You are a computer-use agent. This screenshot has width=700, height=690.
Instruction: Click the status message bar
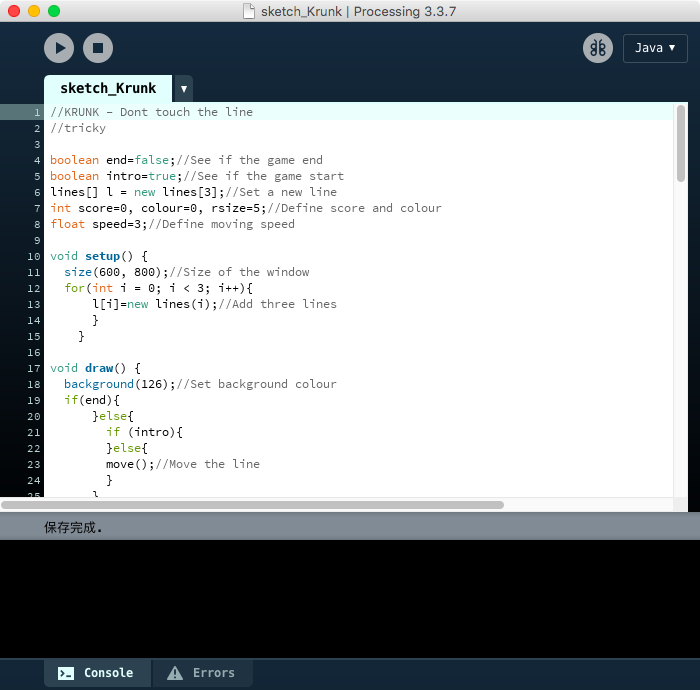click(350, 526)
